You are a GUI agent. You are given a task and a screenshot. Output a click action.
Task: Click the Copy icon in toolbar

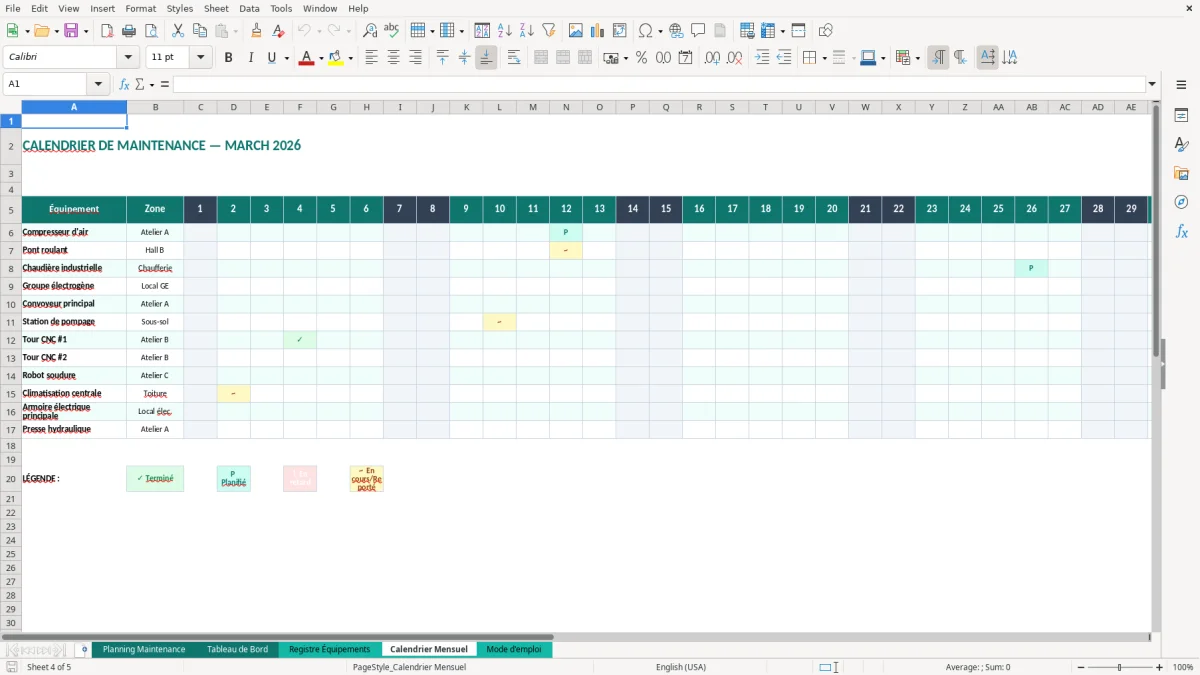[200, 31]
